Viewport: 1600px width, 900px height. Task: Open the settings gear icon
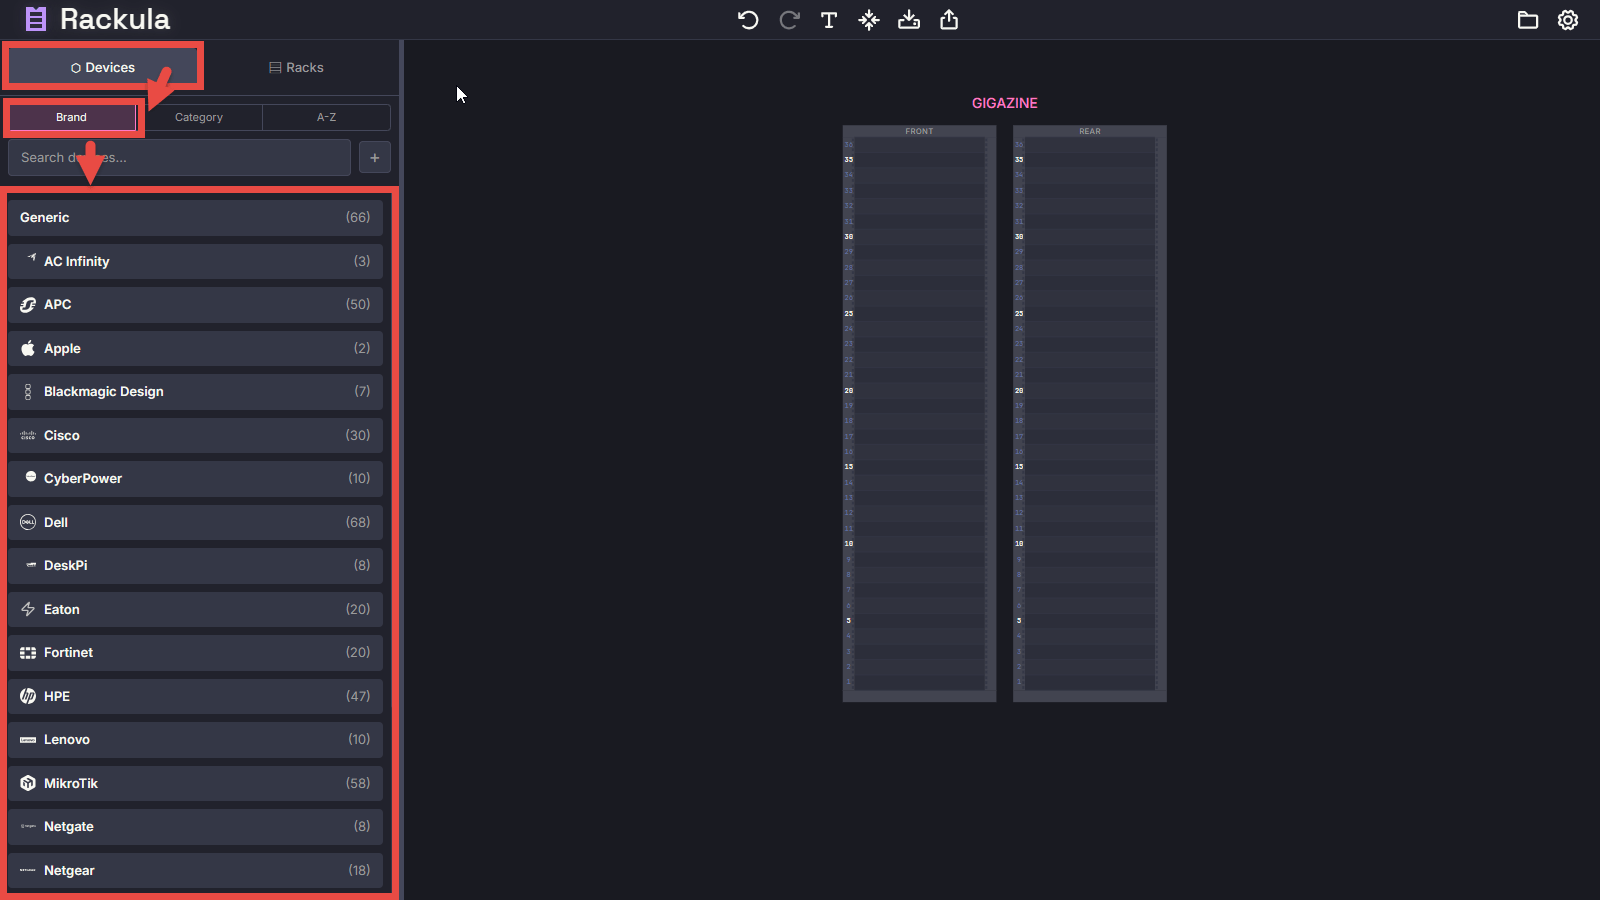[1568, 20]
